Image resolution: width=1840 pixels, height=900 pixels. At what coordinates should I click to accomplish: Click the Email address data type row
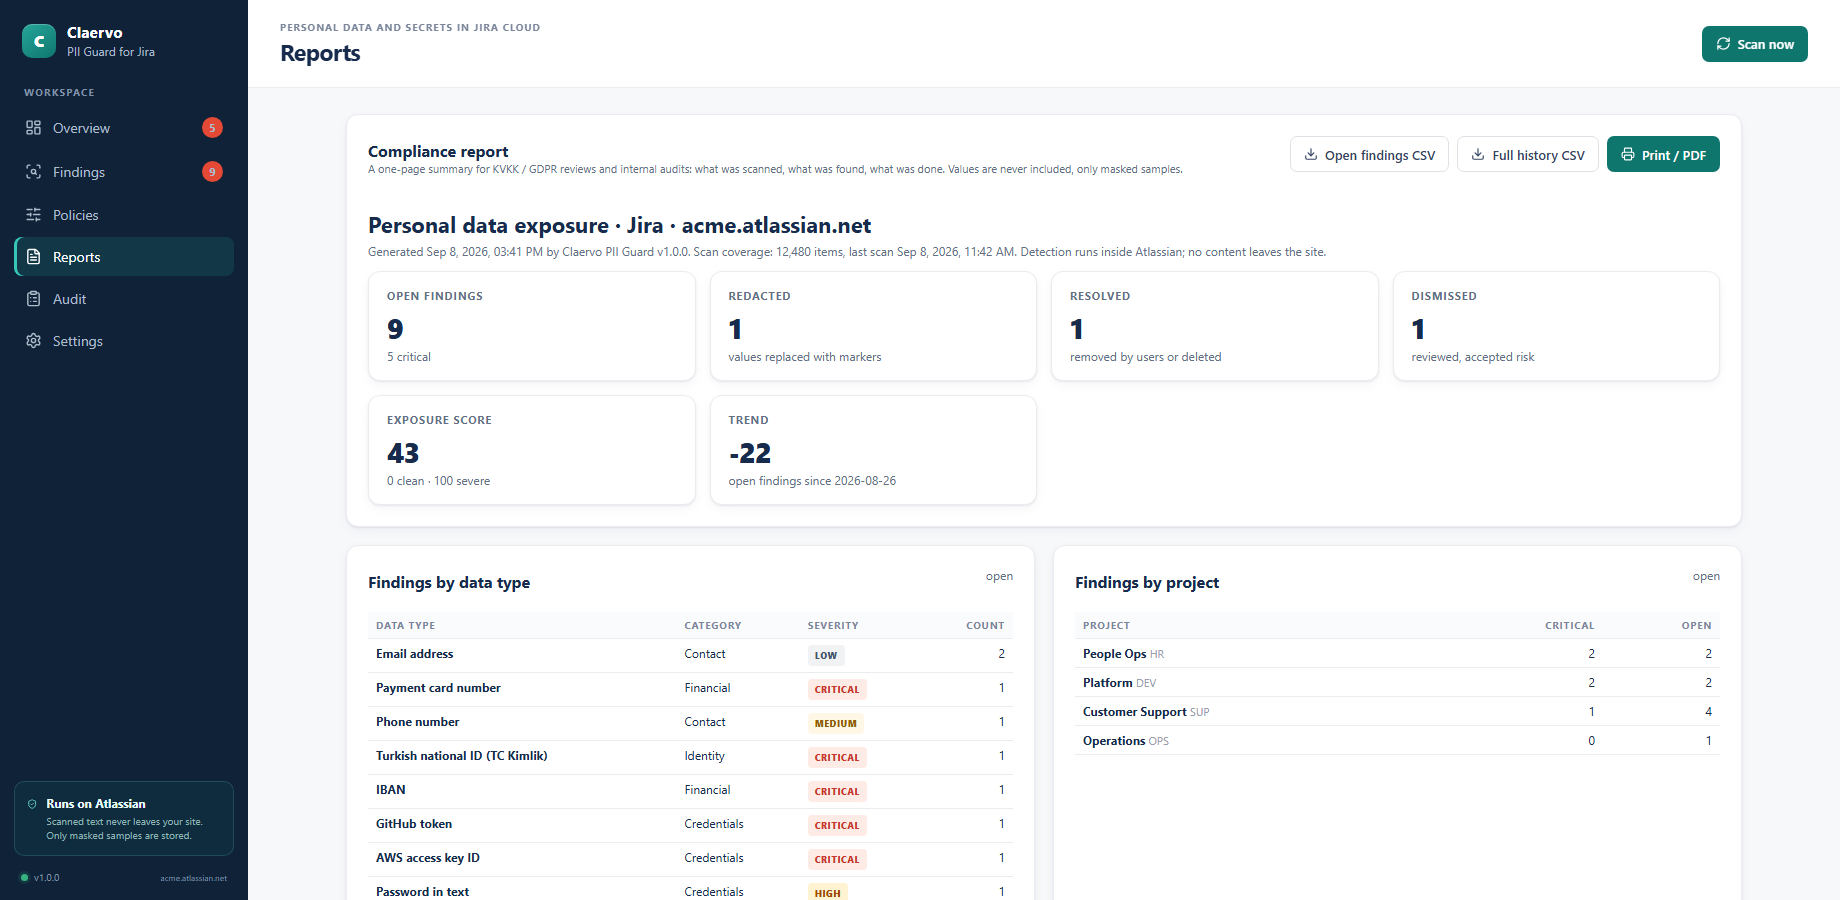pos(690,655)
